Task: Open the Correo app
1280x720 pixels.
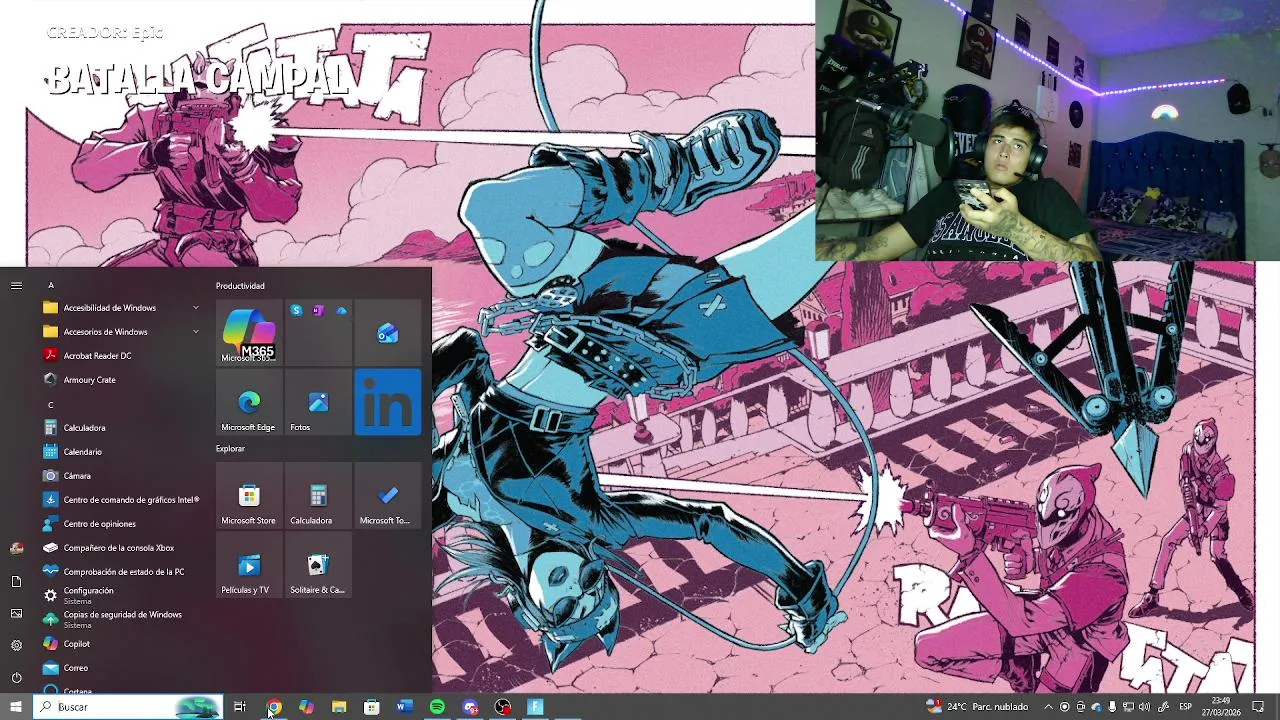Action: [120, 667]
